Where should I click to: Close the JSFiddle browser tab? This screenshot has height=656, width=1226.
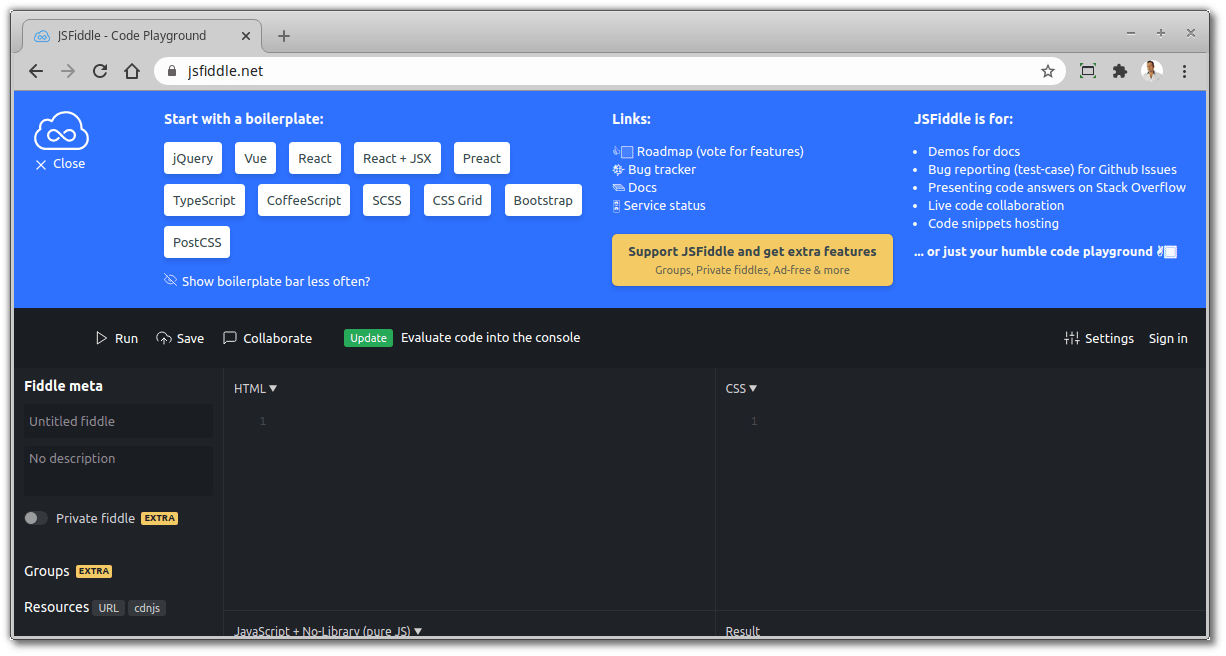[x=246, y=36]
